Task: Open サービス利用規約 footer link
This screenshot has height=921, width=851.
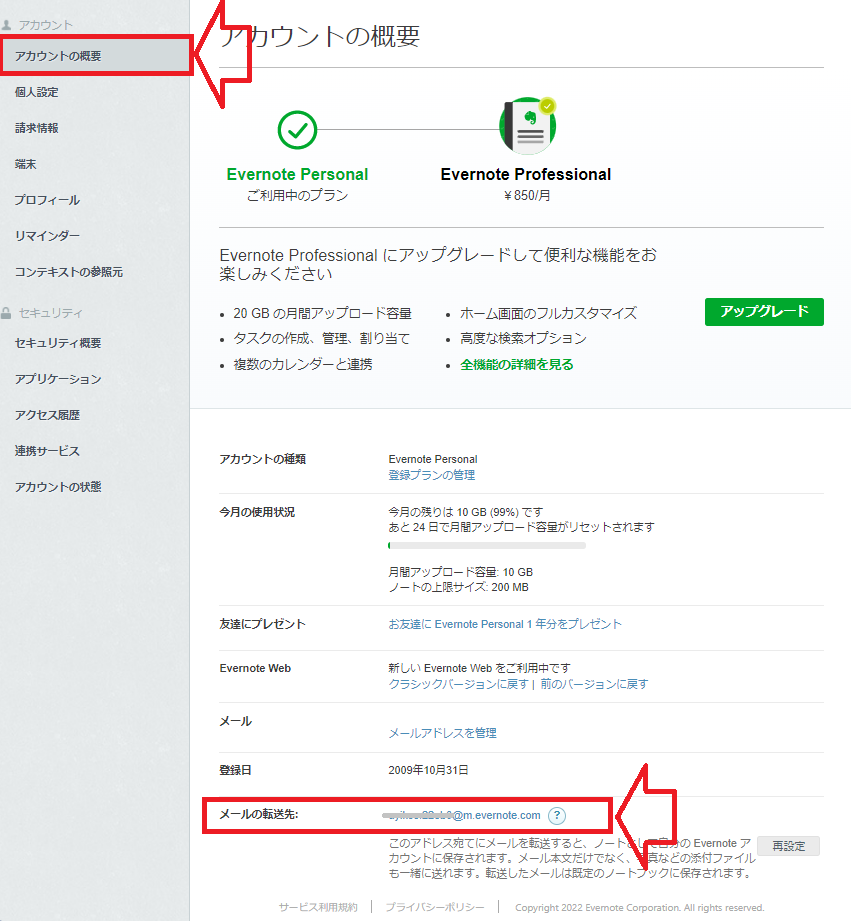Action: point(318,907)
